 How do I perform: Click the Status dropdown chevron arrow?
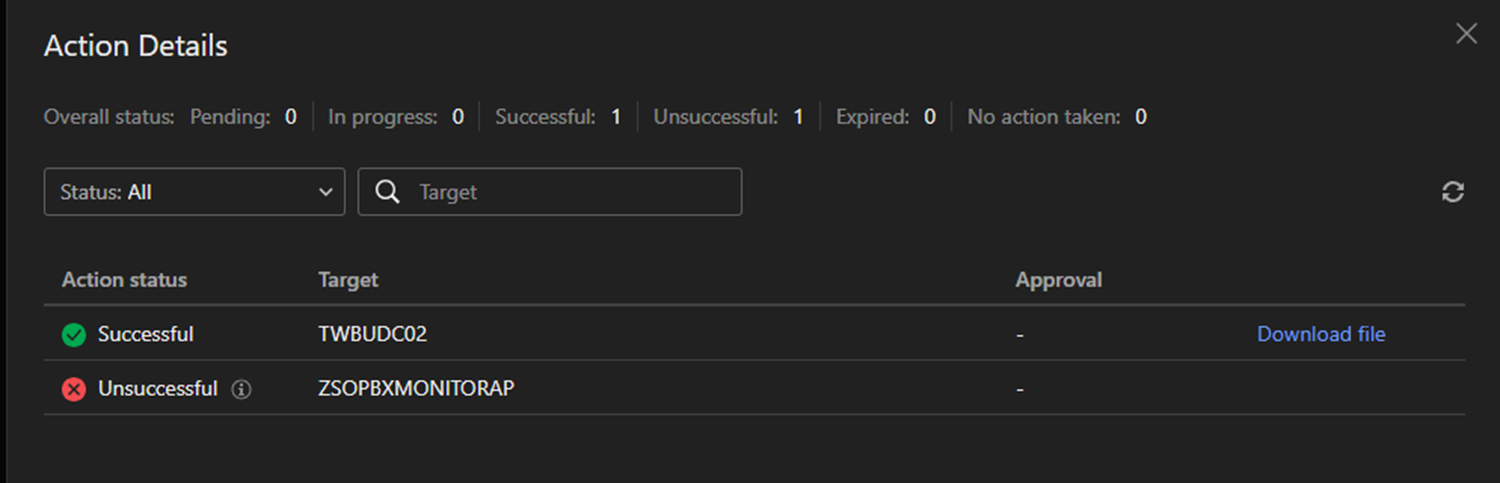point(325,192)
